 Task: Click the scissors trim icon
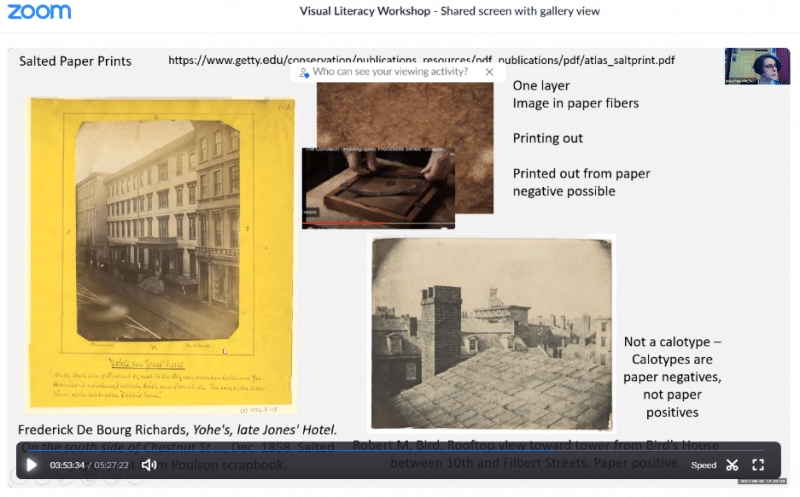click(x=732, y=465)
